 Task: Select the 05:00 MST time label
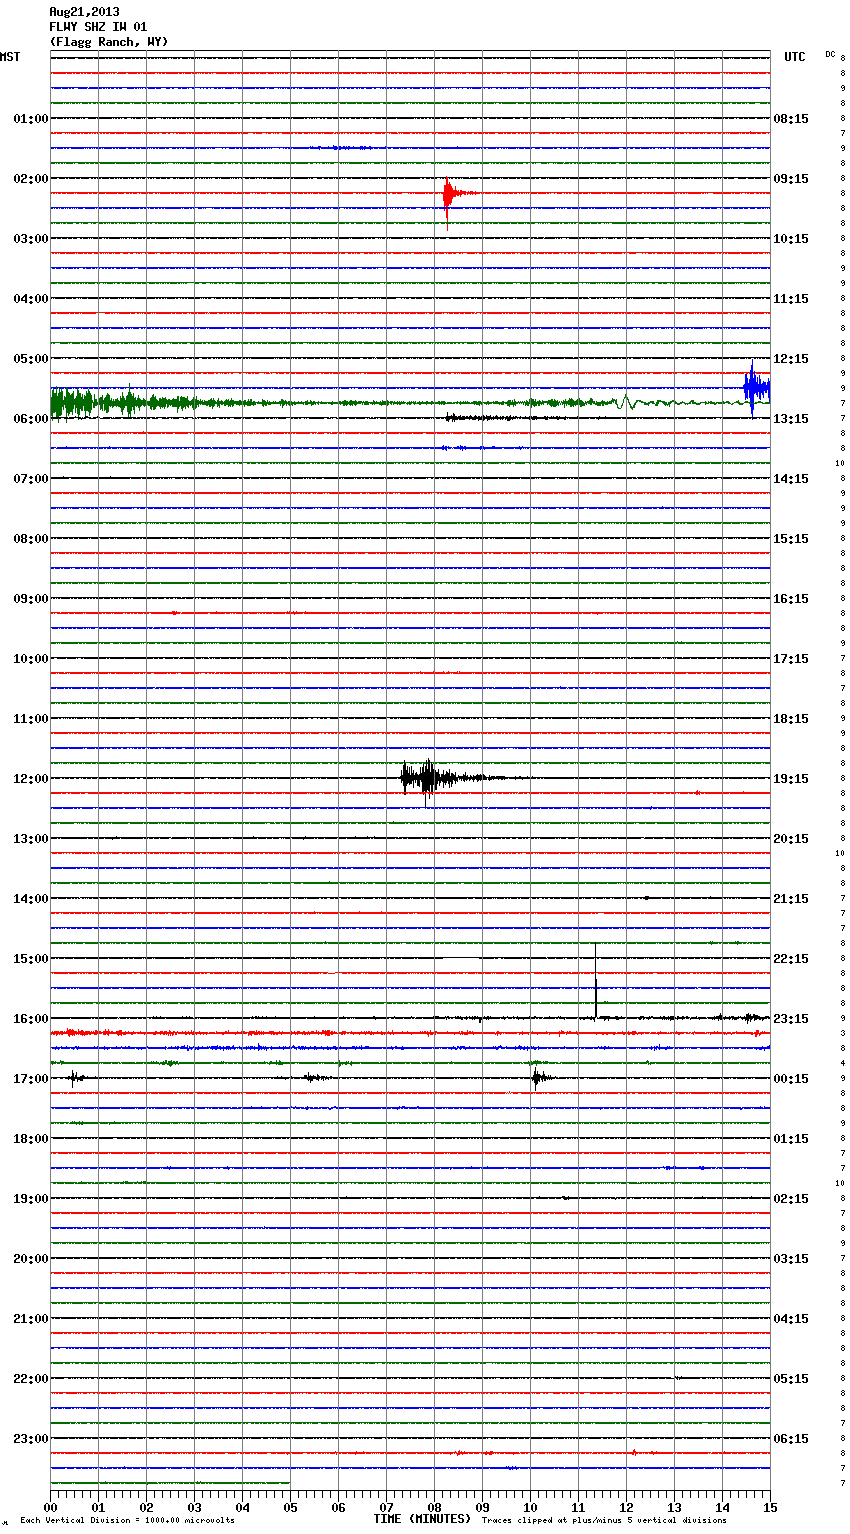tap(31, 359)
